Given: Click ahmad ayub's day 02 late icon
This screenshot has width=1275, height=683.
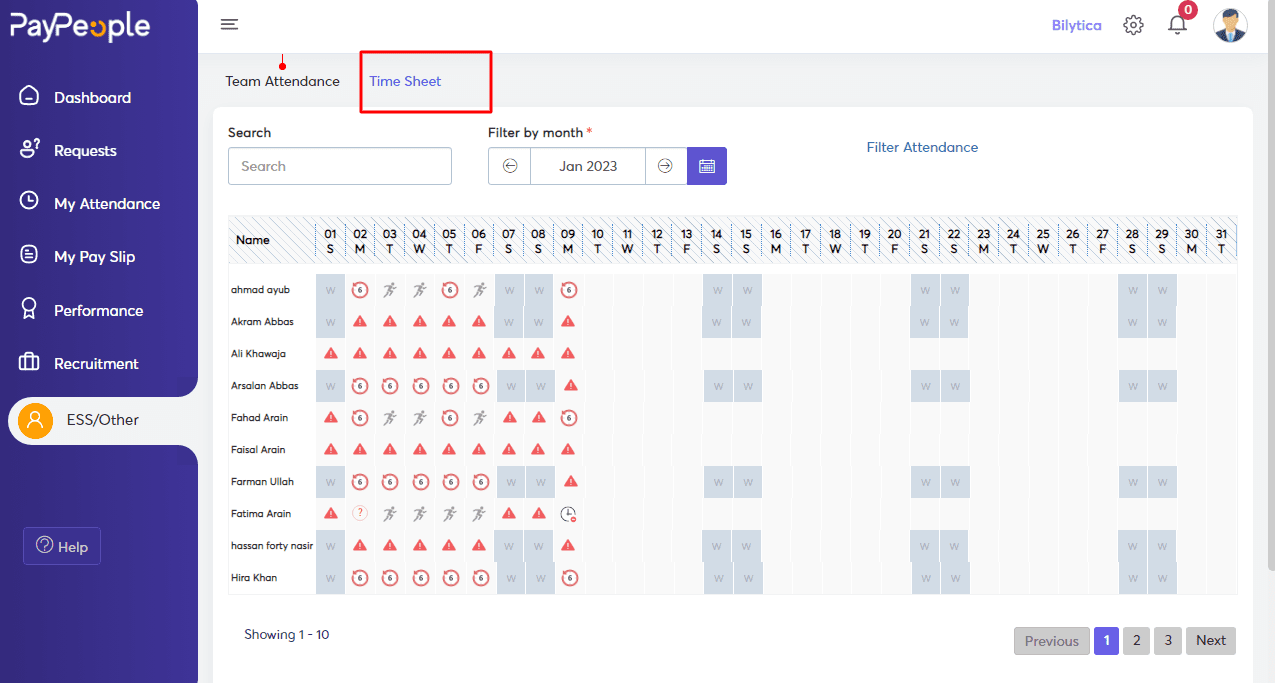Looking at the screenshot, I should 360,290.
